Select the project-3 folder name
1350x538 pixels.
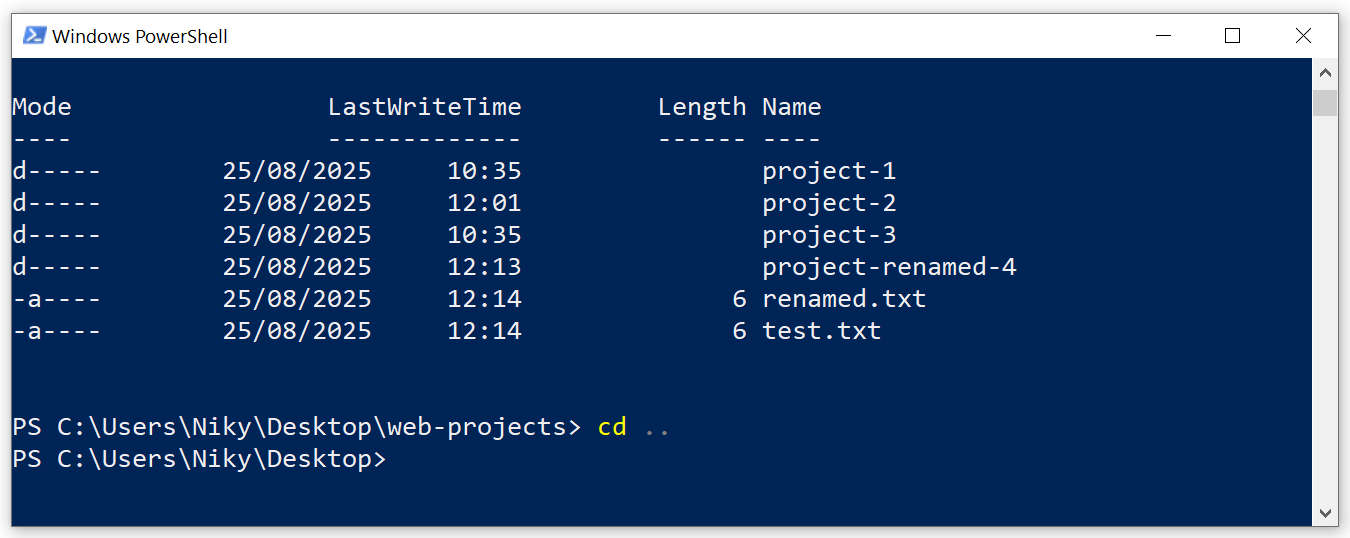[x=829, y=235]
